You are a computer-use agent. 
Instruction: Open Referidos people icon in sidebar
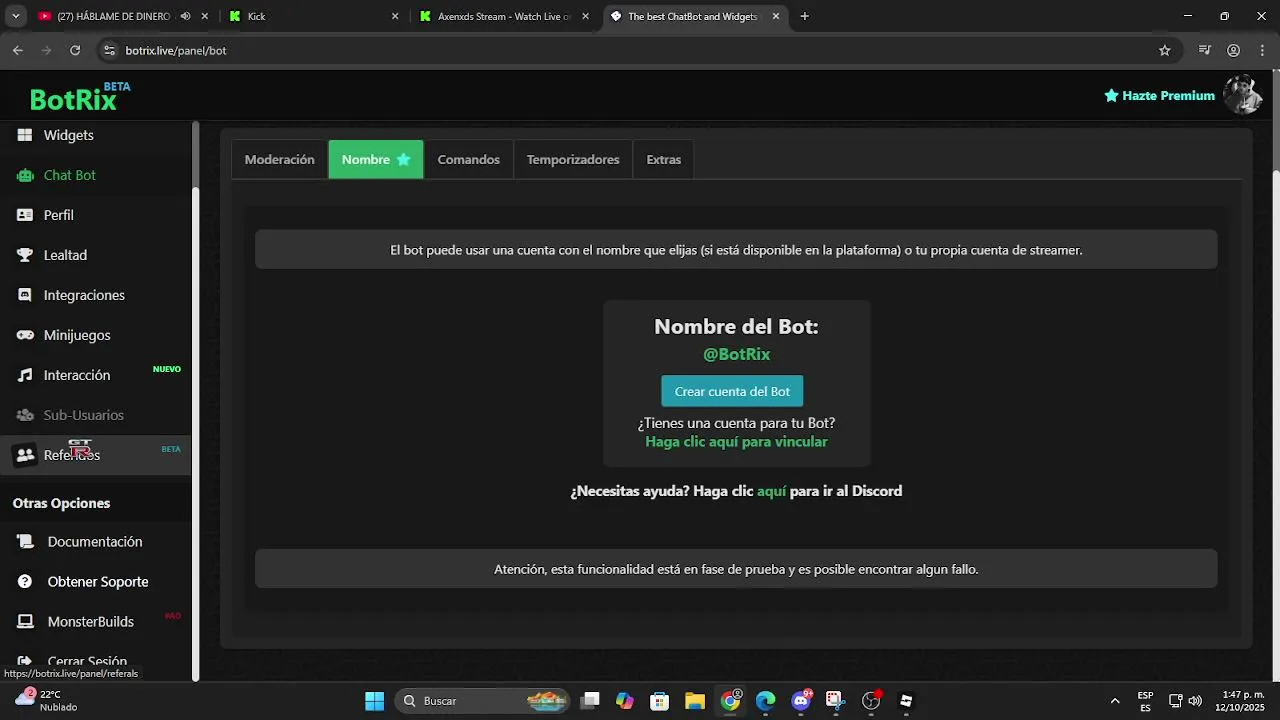25,455
